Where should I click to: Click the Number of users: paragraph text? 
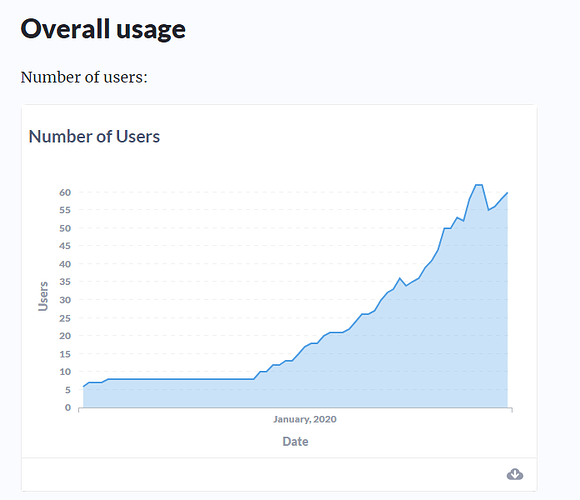click(x=84, y=77)
